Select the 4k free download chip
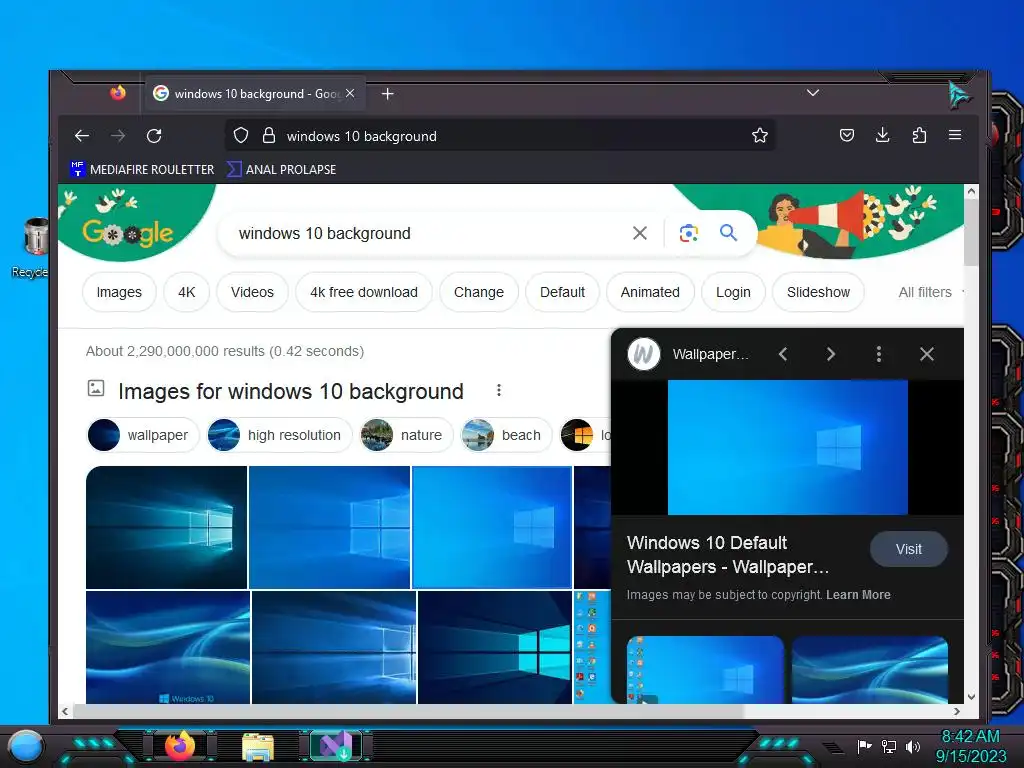This screenshot has height=768, width=1024. [x=364, y=292]
